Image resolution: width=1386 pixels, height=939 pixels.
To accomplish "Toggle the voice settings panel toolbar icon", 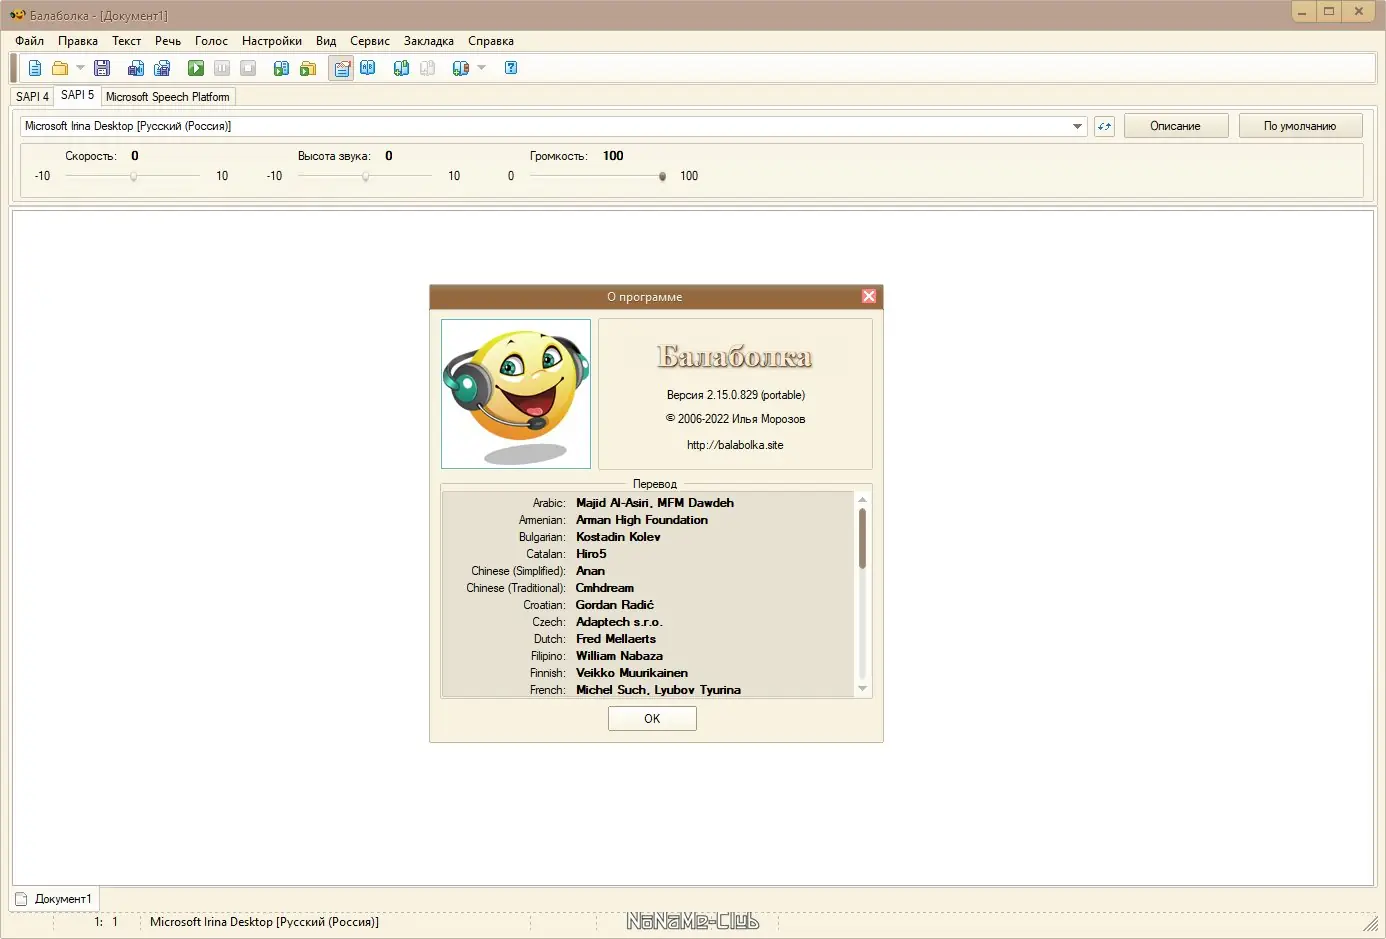I will click(x=342, y=68).
